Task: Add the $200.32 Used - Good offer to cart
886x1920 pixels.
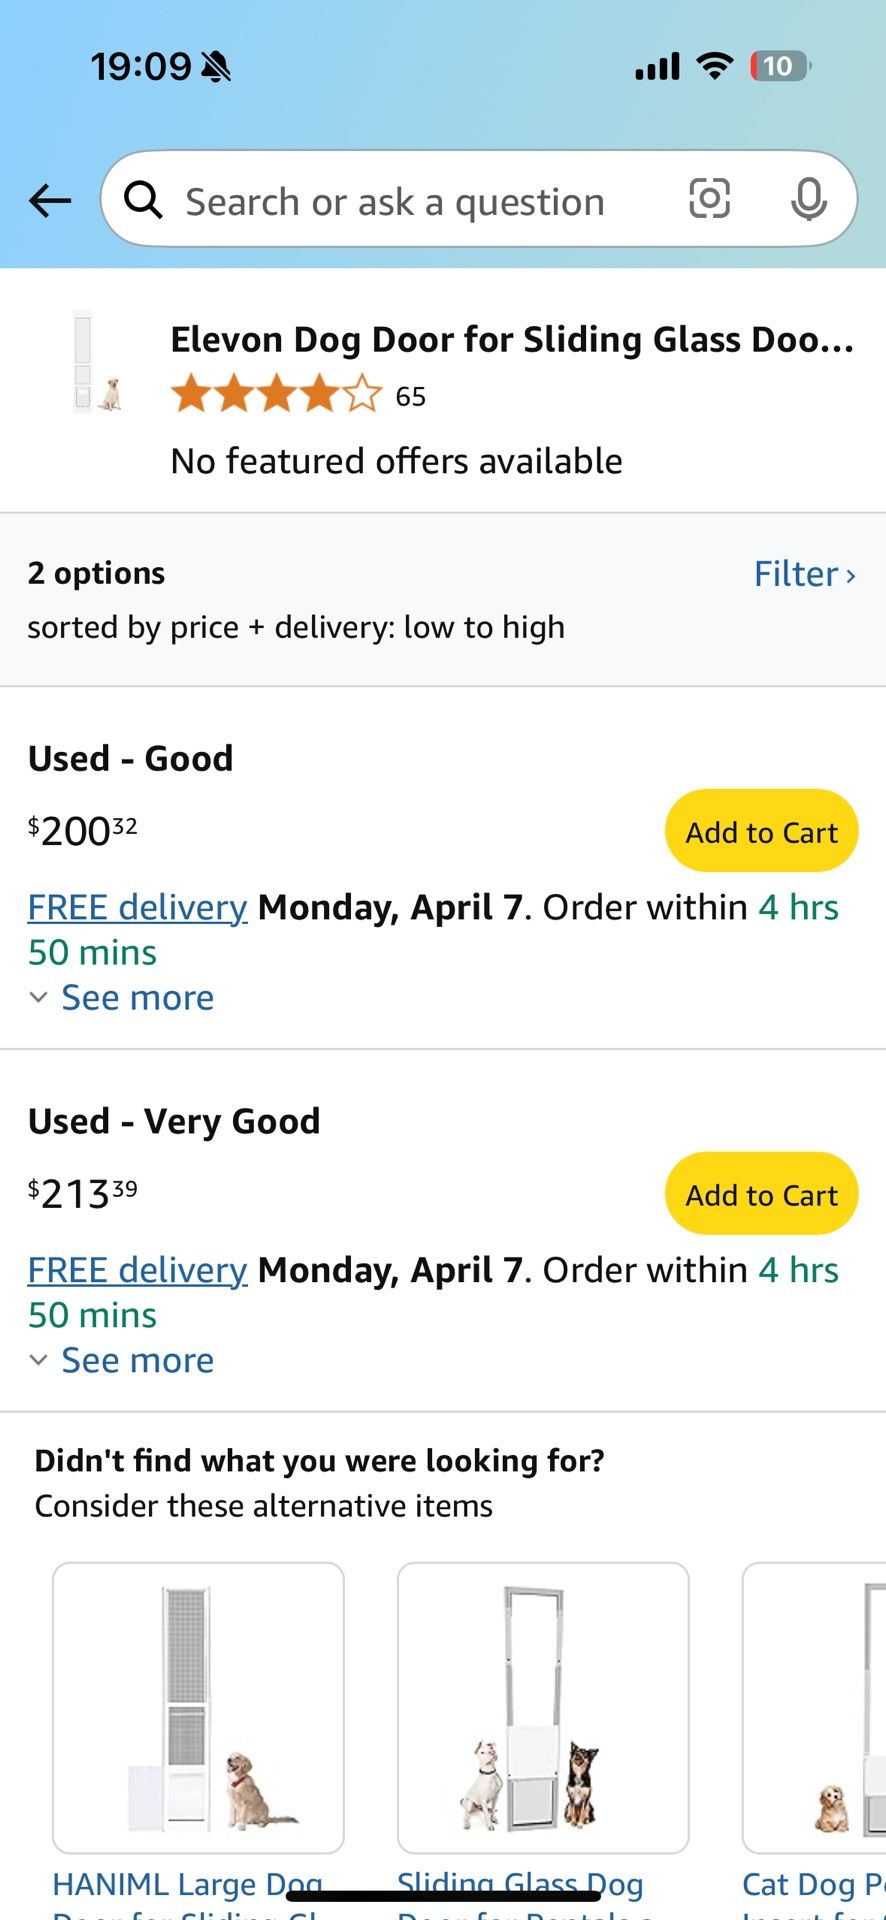Action: [761, 832]
